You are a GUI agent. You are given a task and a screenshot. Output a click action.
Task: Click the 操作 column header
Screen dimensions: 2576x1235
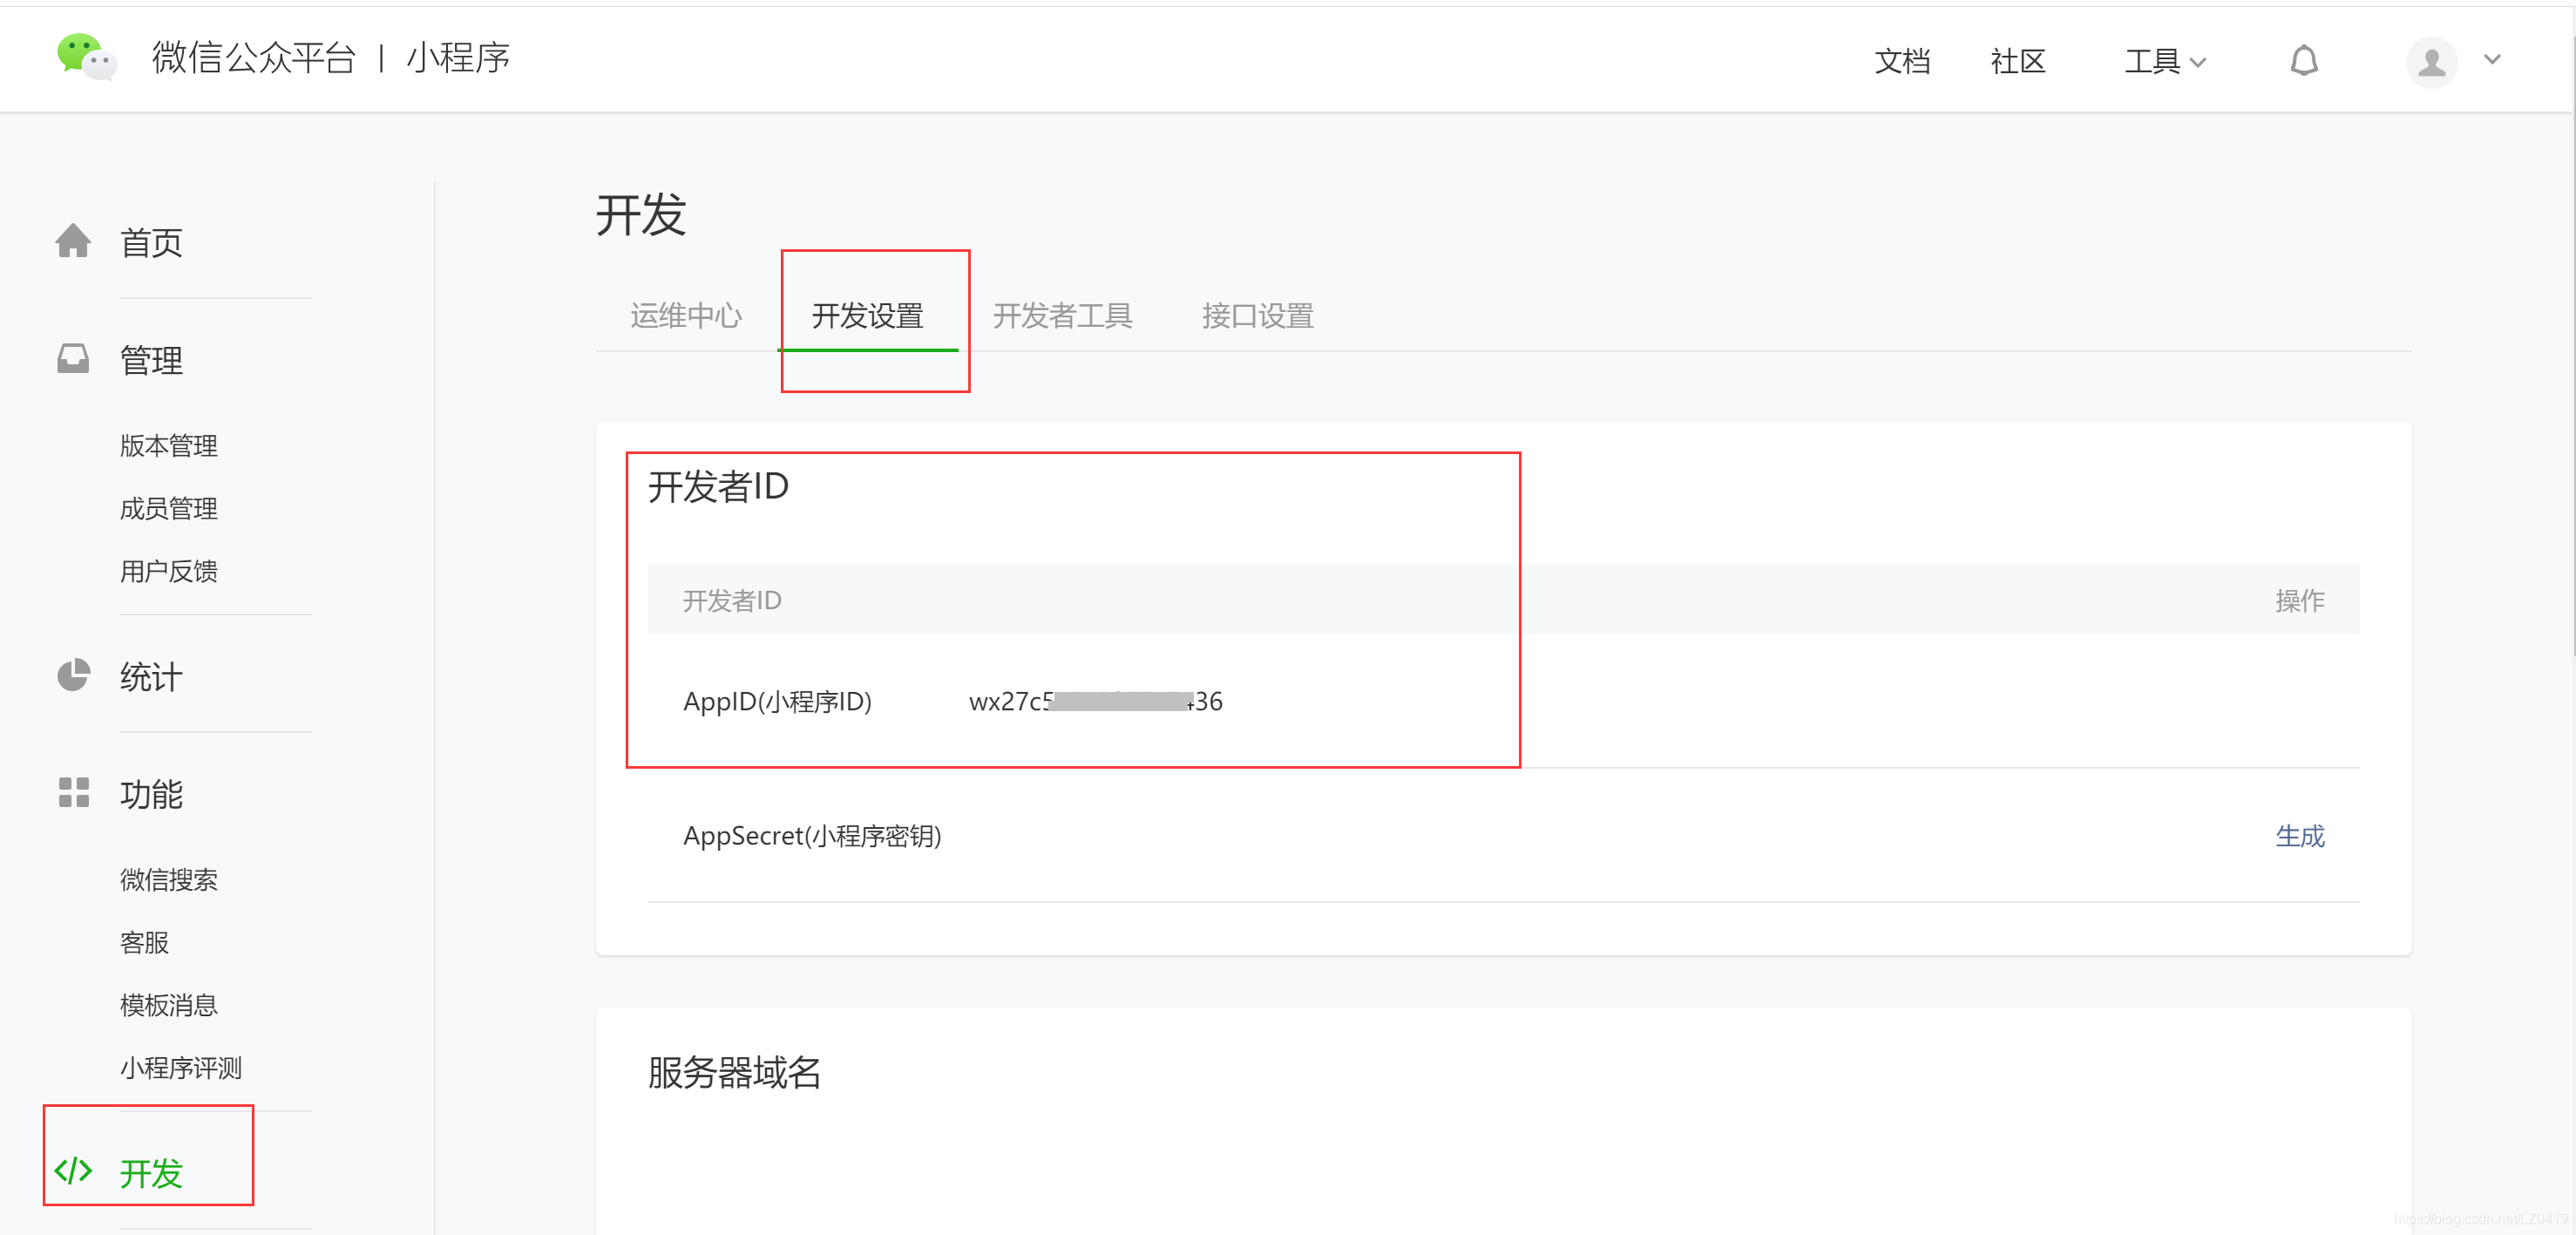point(2300,601)
